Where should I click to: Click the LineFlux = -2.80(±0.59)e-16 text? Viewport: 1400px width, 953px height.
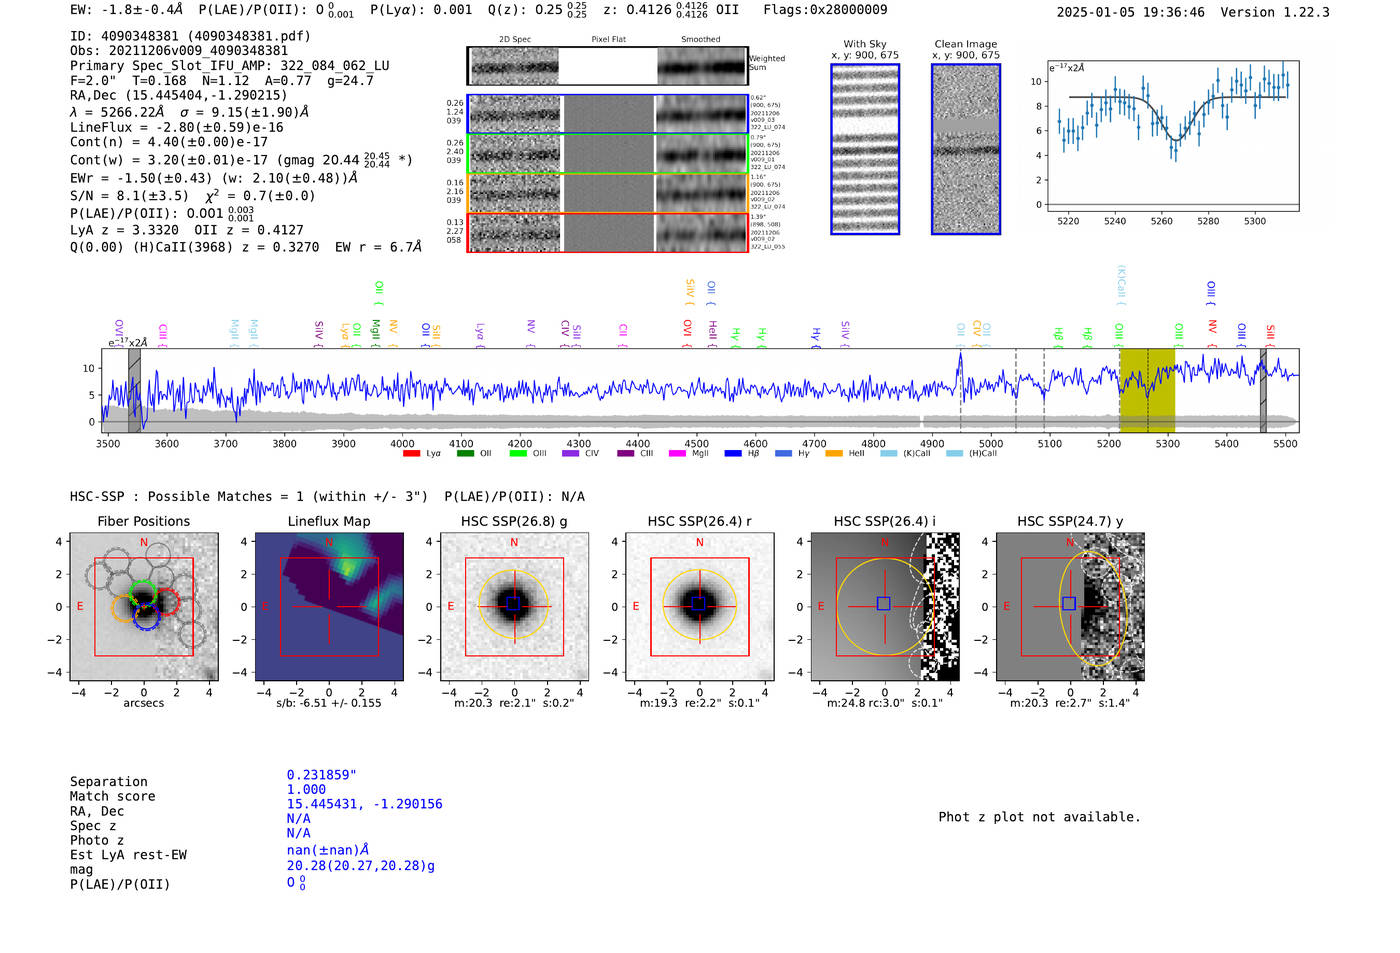pyautogui.click(x=177, y=128)
